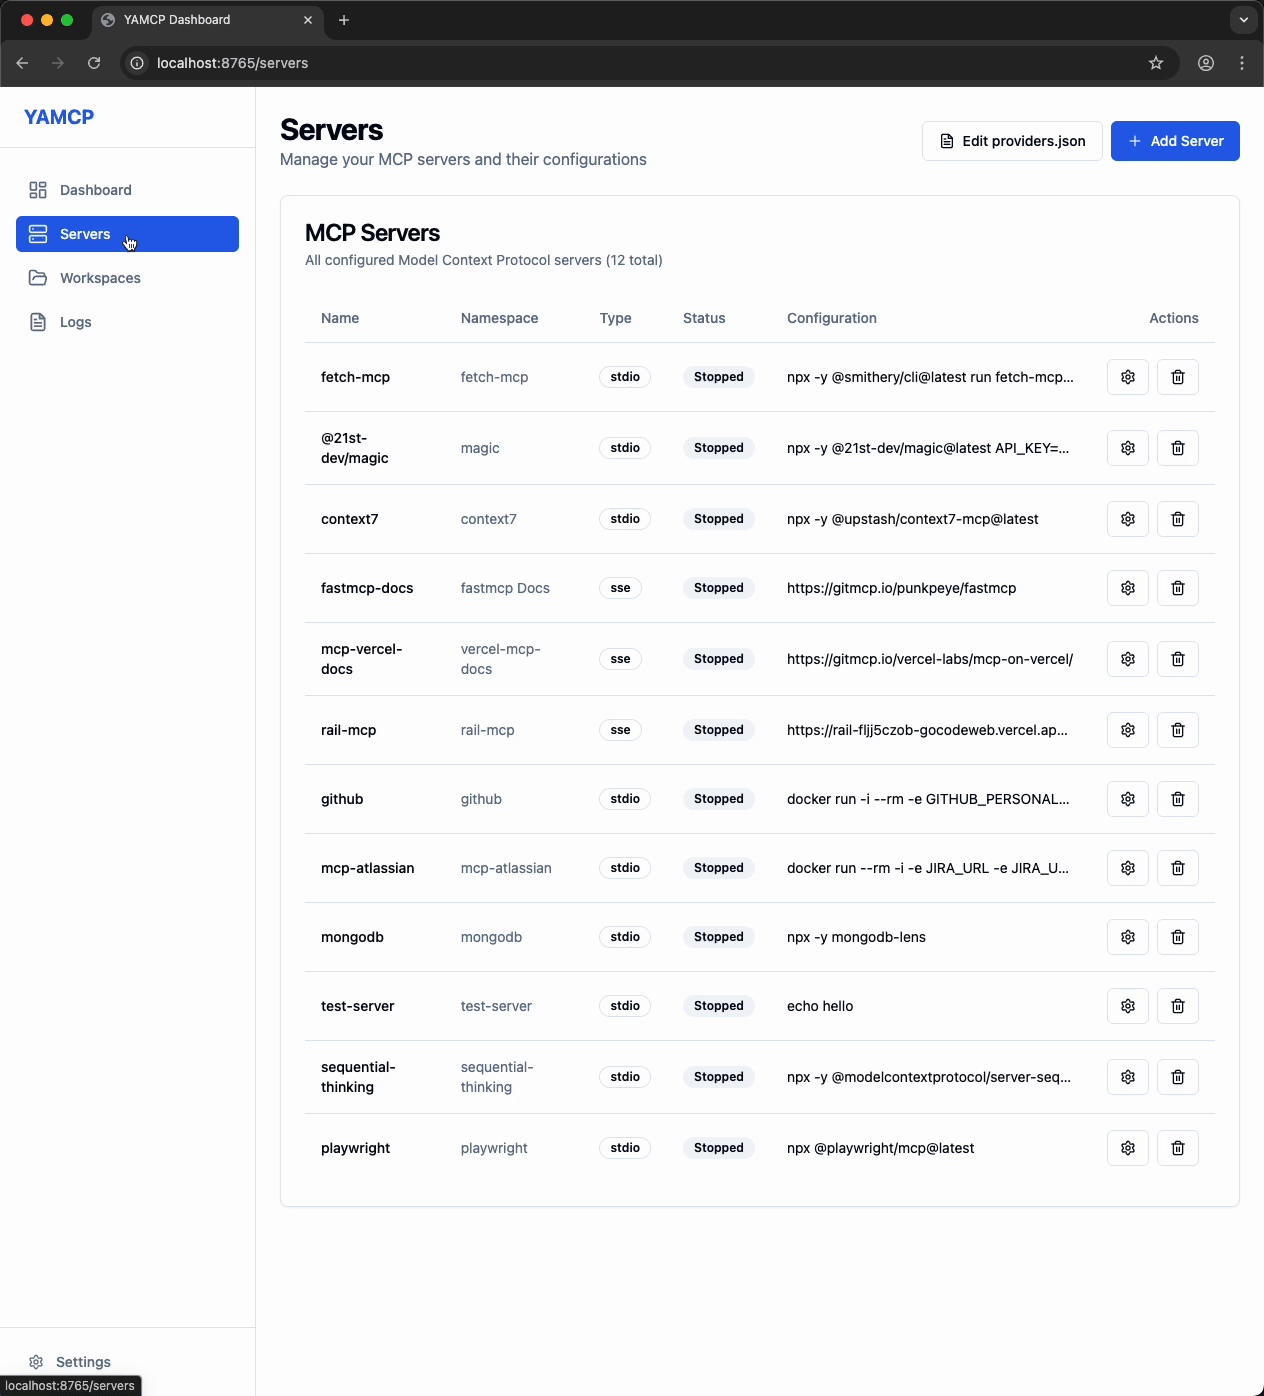
Task: Open settings for github server
Action: (x=1128, y=799)
